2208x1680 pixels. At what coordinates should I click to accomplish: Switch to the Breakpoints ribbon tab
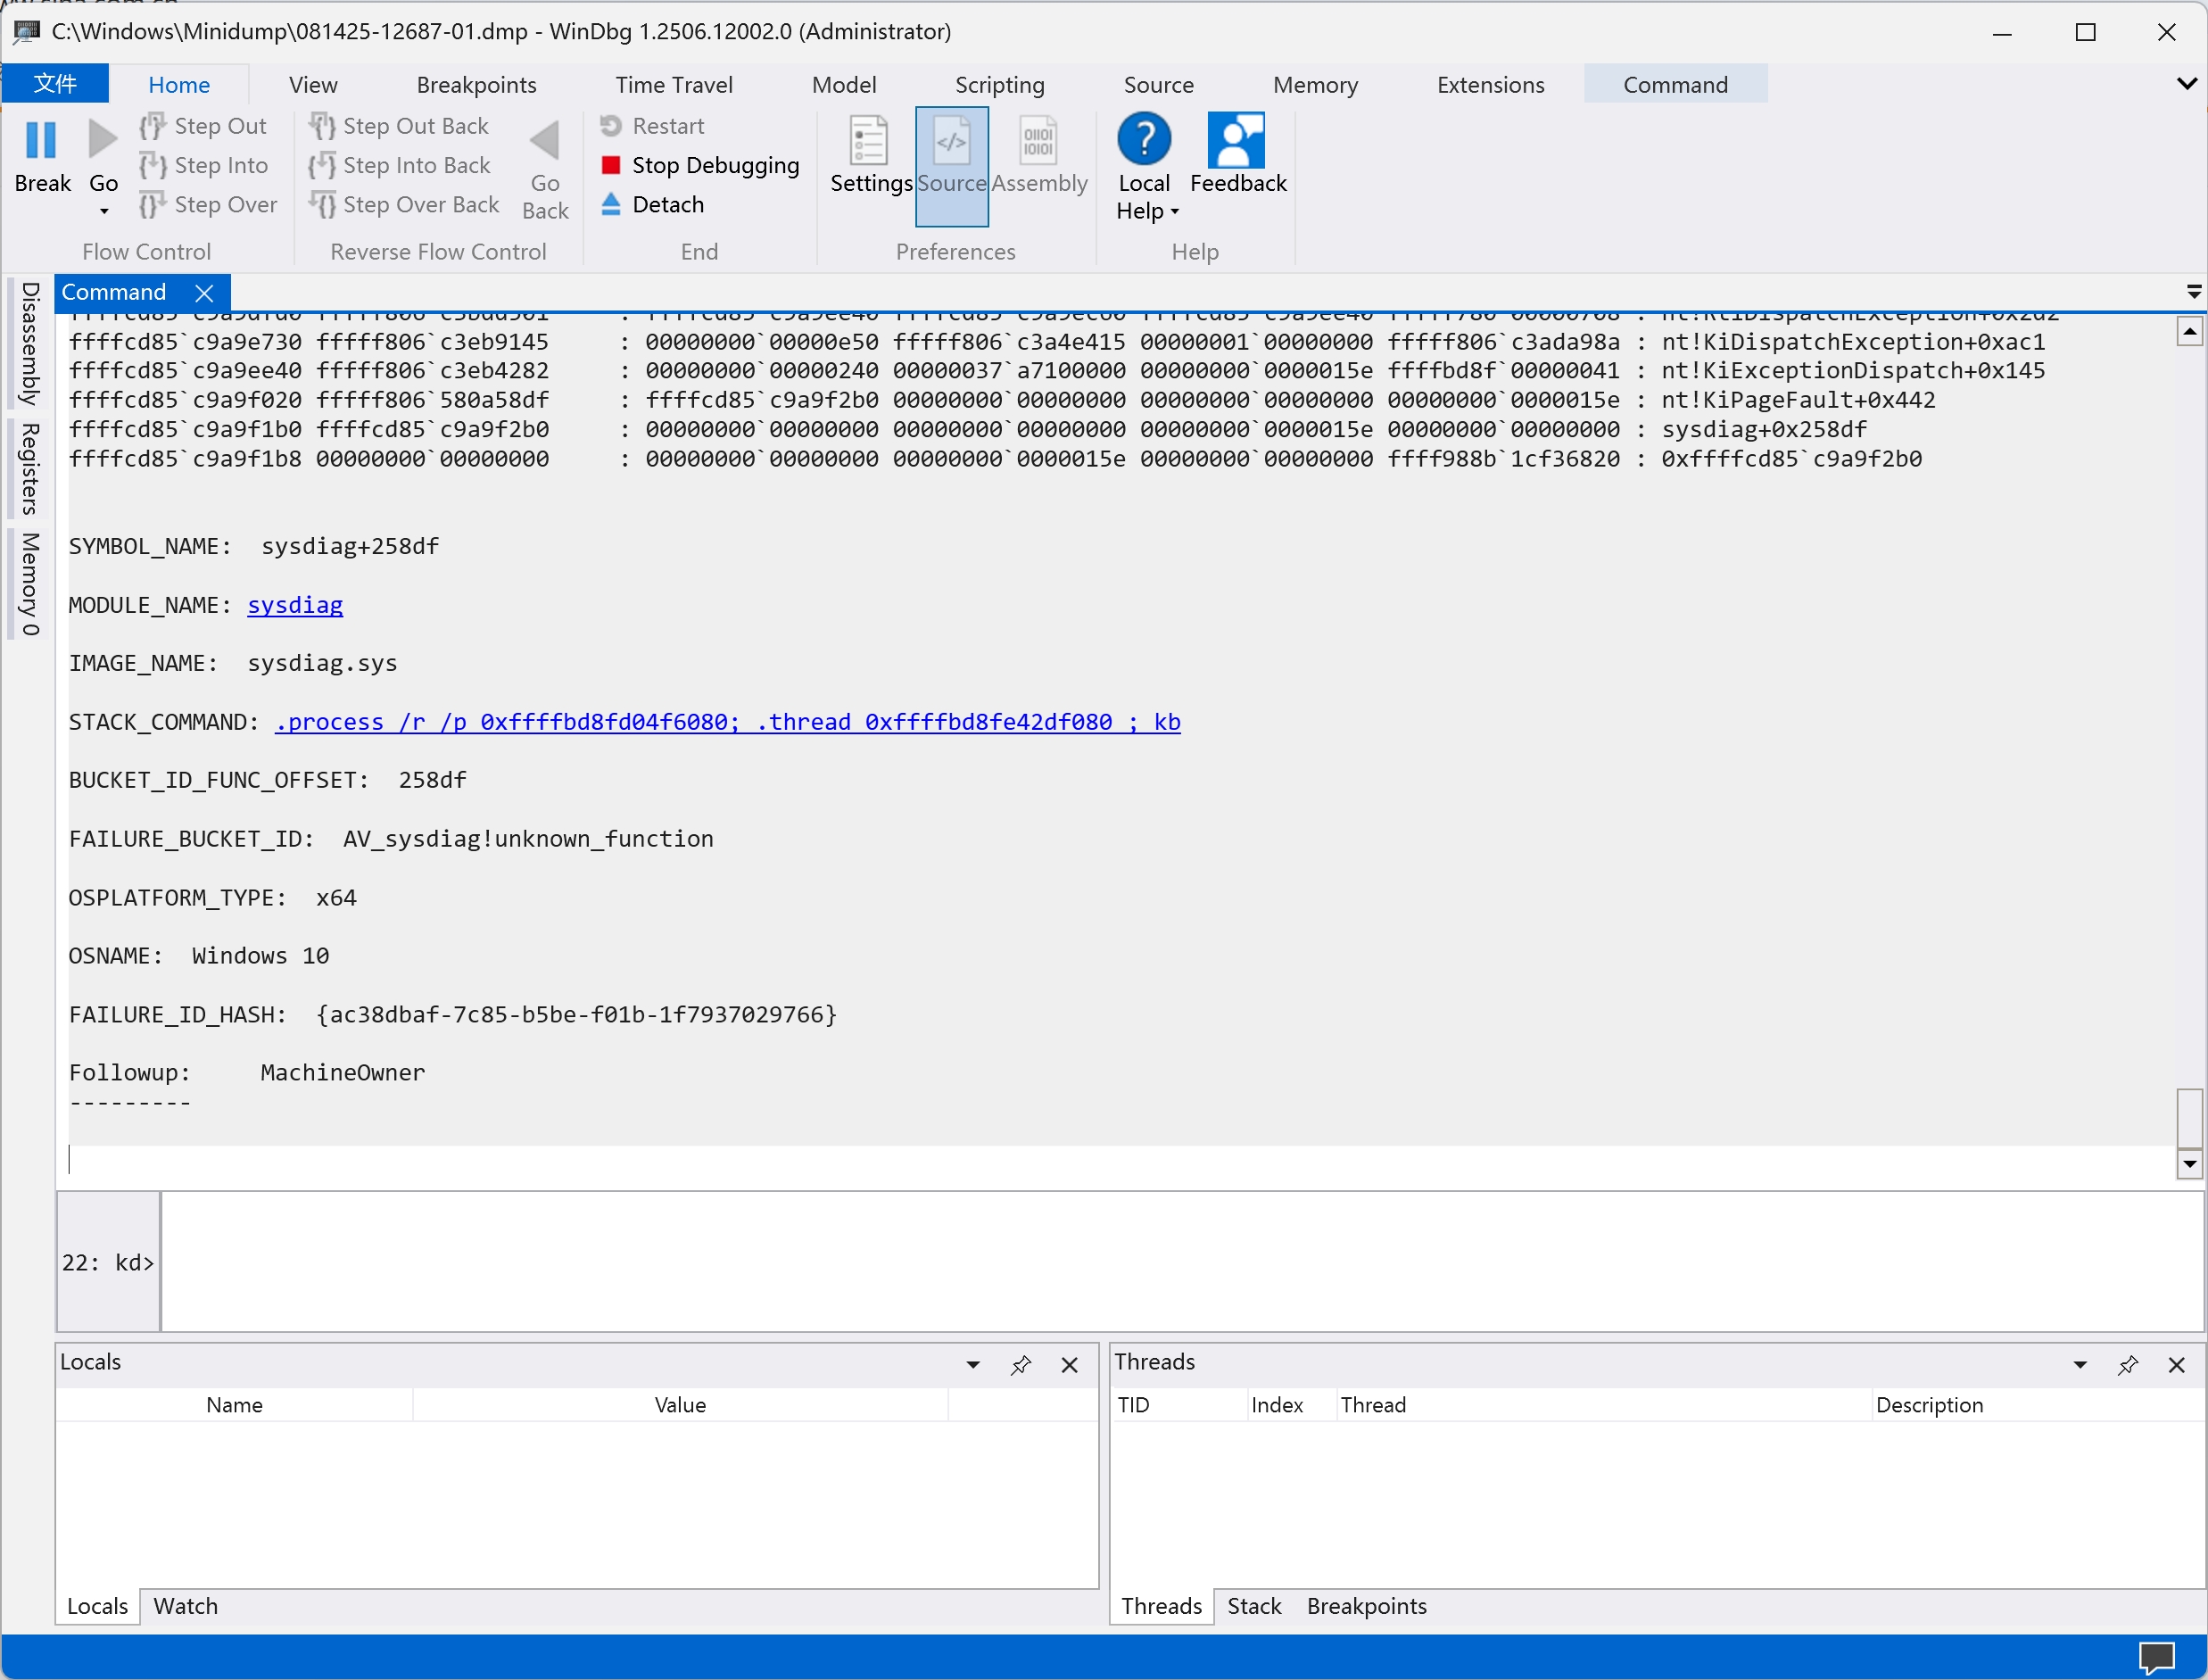476,85
